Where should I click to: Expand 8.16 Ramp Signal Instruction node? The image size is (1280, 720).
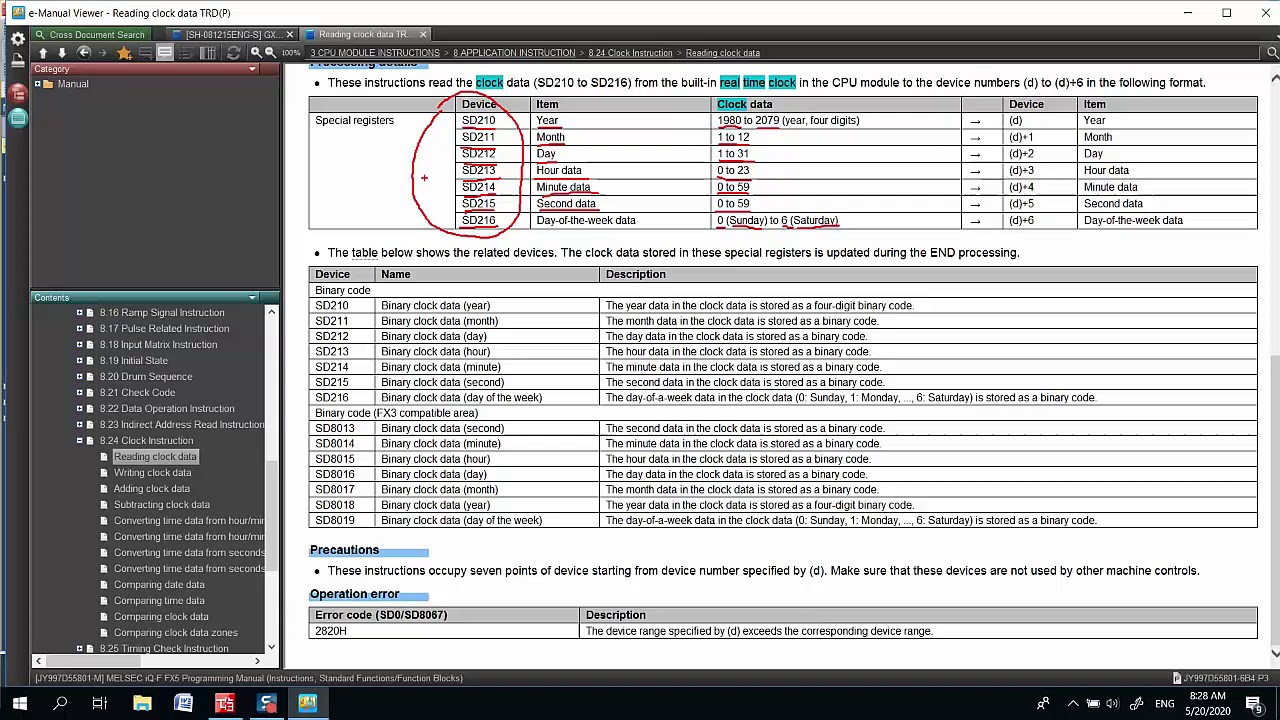coord(79,312)
